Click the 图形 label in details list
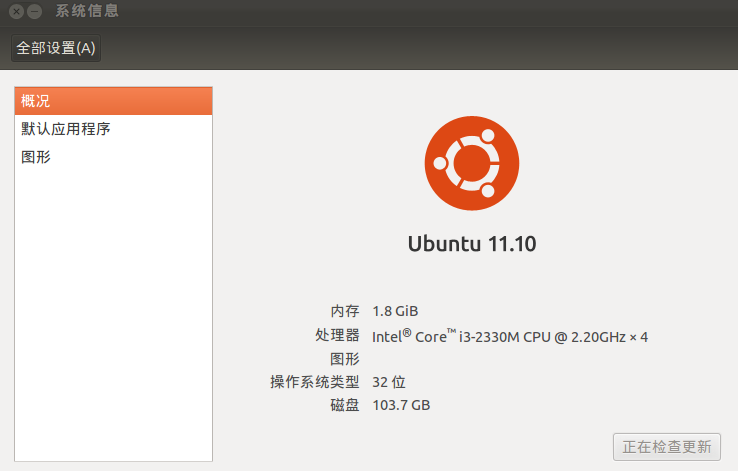 (345, 359)
